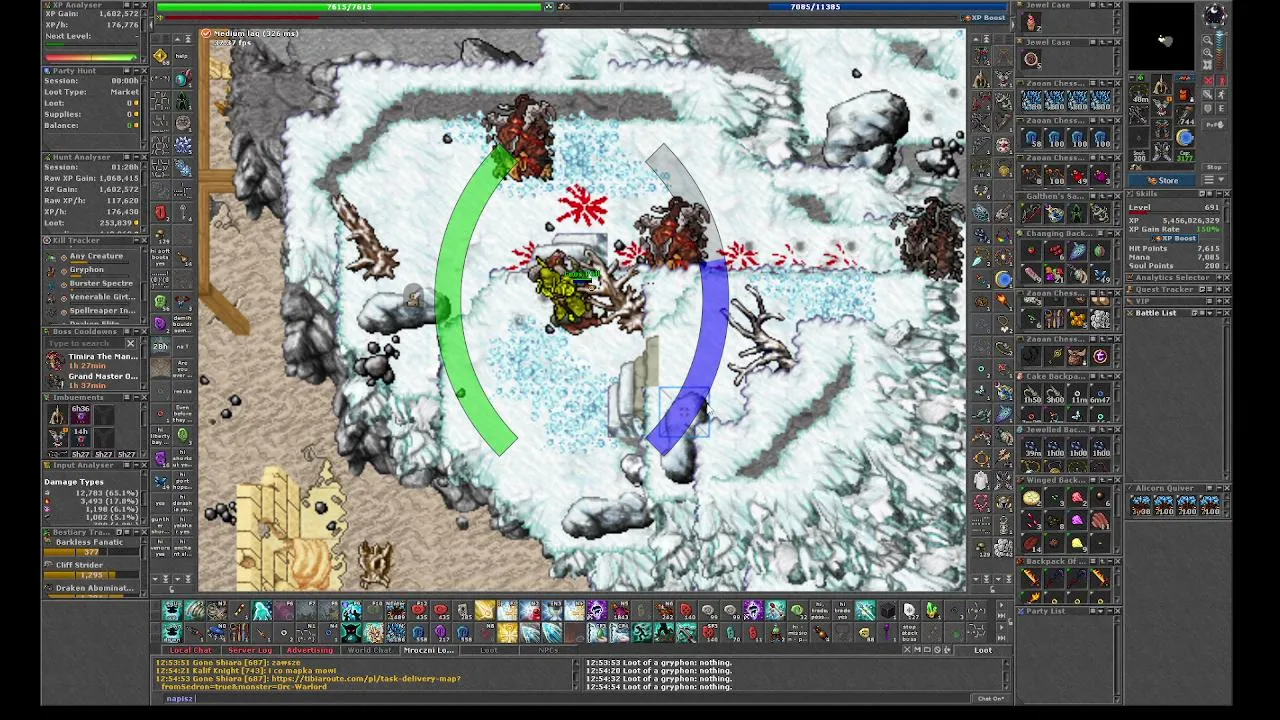Select the Jewelled Backpack item showing 39m
This screenshot has height=720, width=1280.
pos(1032,447)
